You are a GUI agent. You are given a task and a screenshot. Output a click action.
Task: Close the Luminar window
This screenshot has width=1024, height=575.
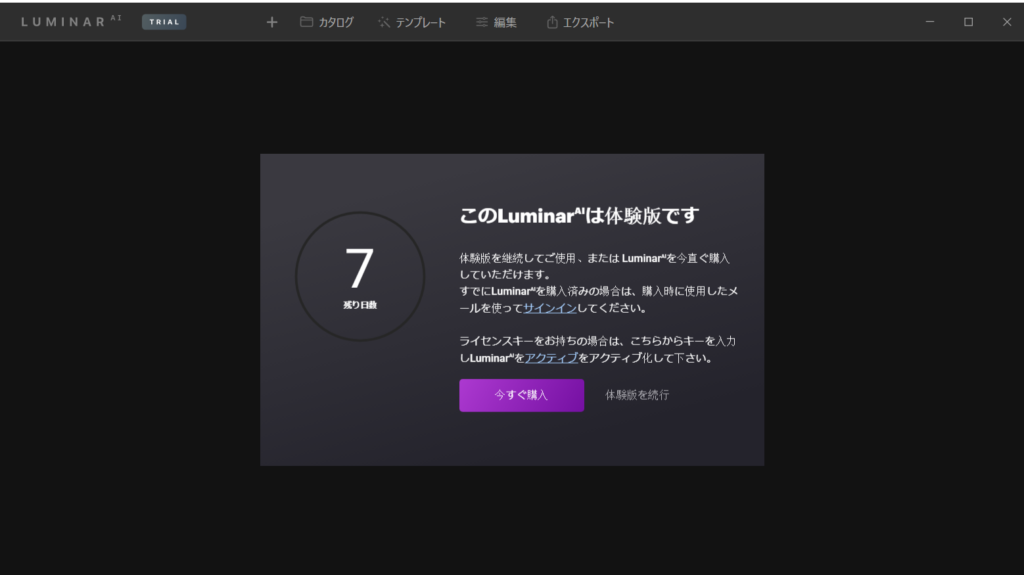(x=1007, y=22)
